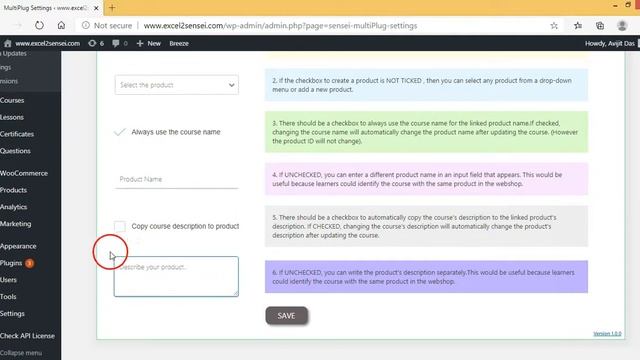Open the Version 1.0.0 link
The height and width of the screenshot is (360, 640).
pos(607,333)
